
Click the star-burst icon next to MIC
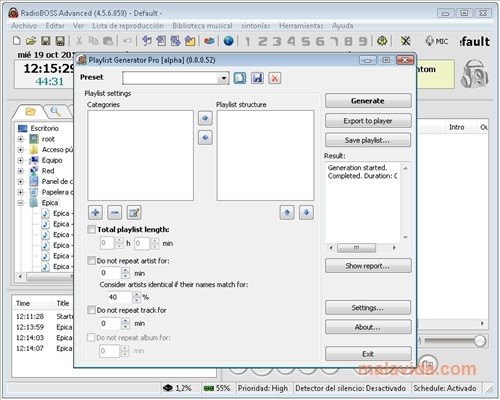[x=405, y=41]
